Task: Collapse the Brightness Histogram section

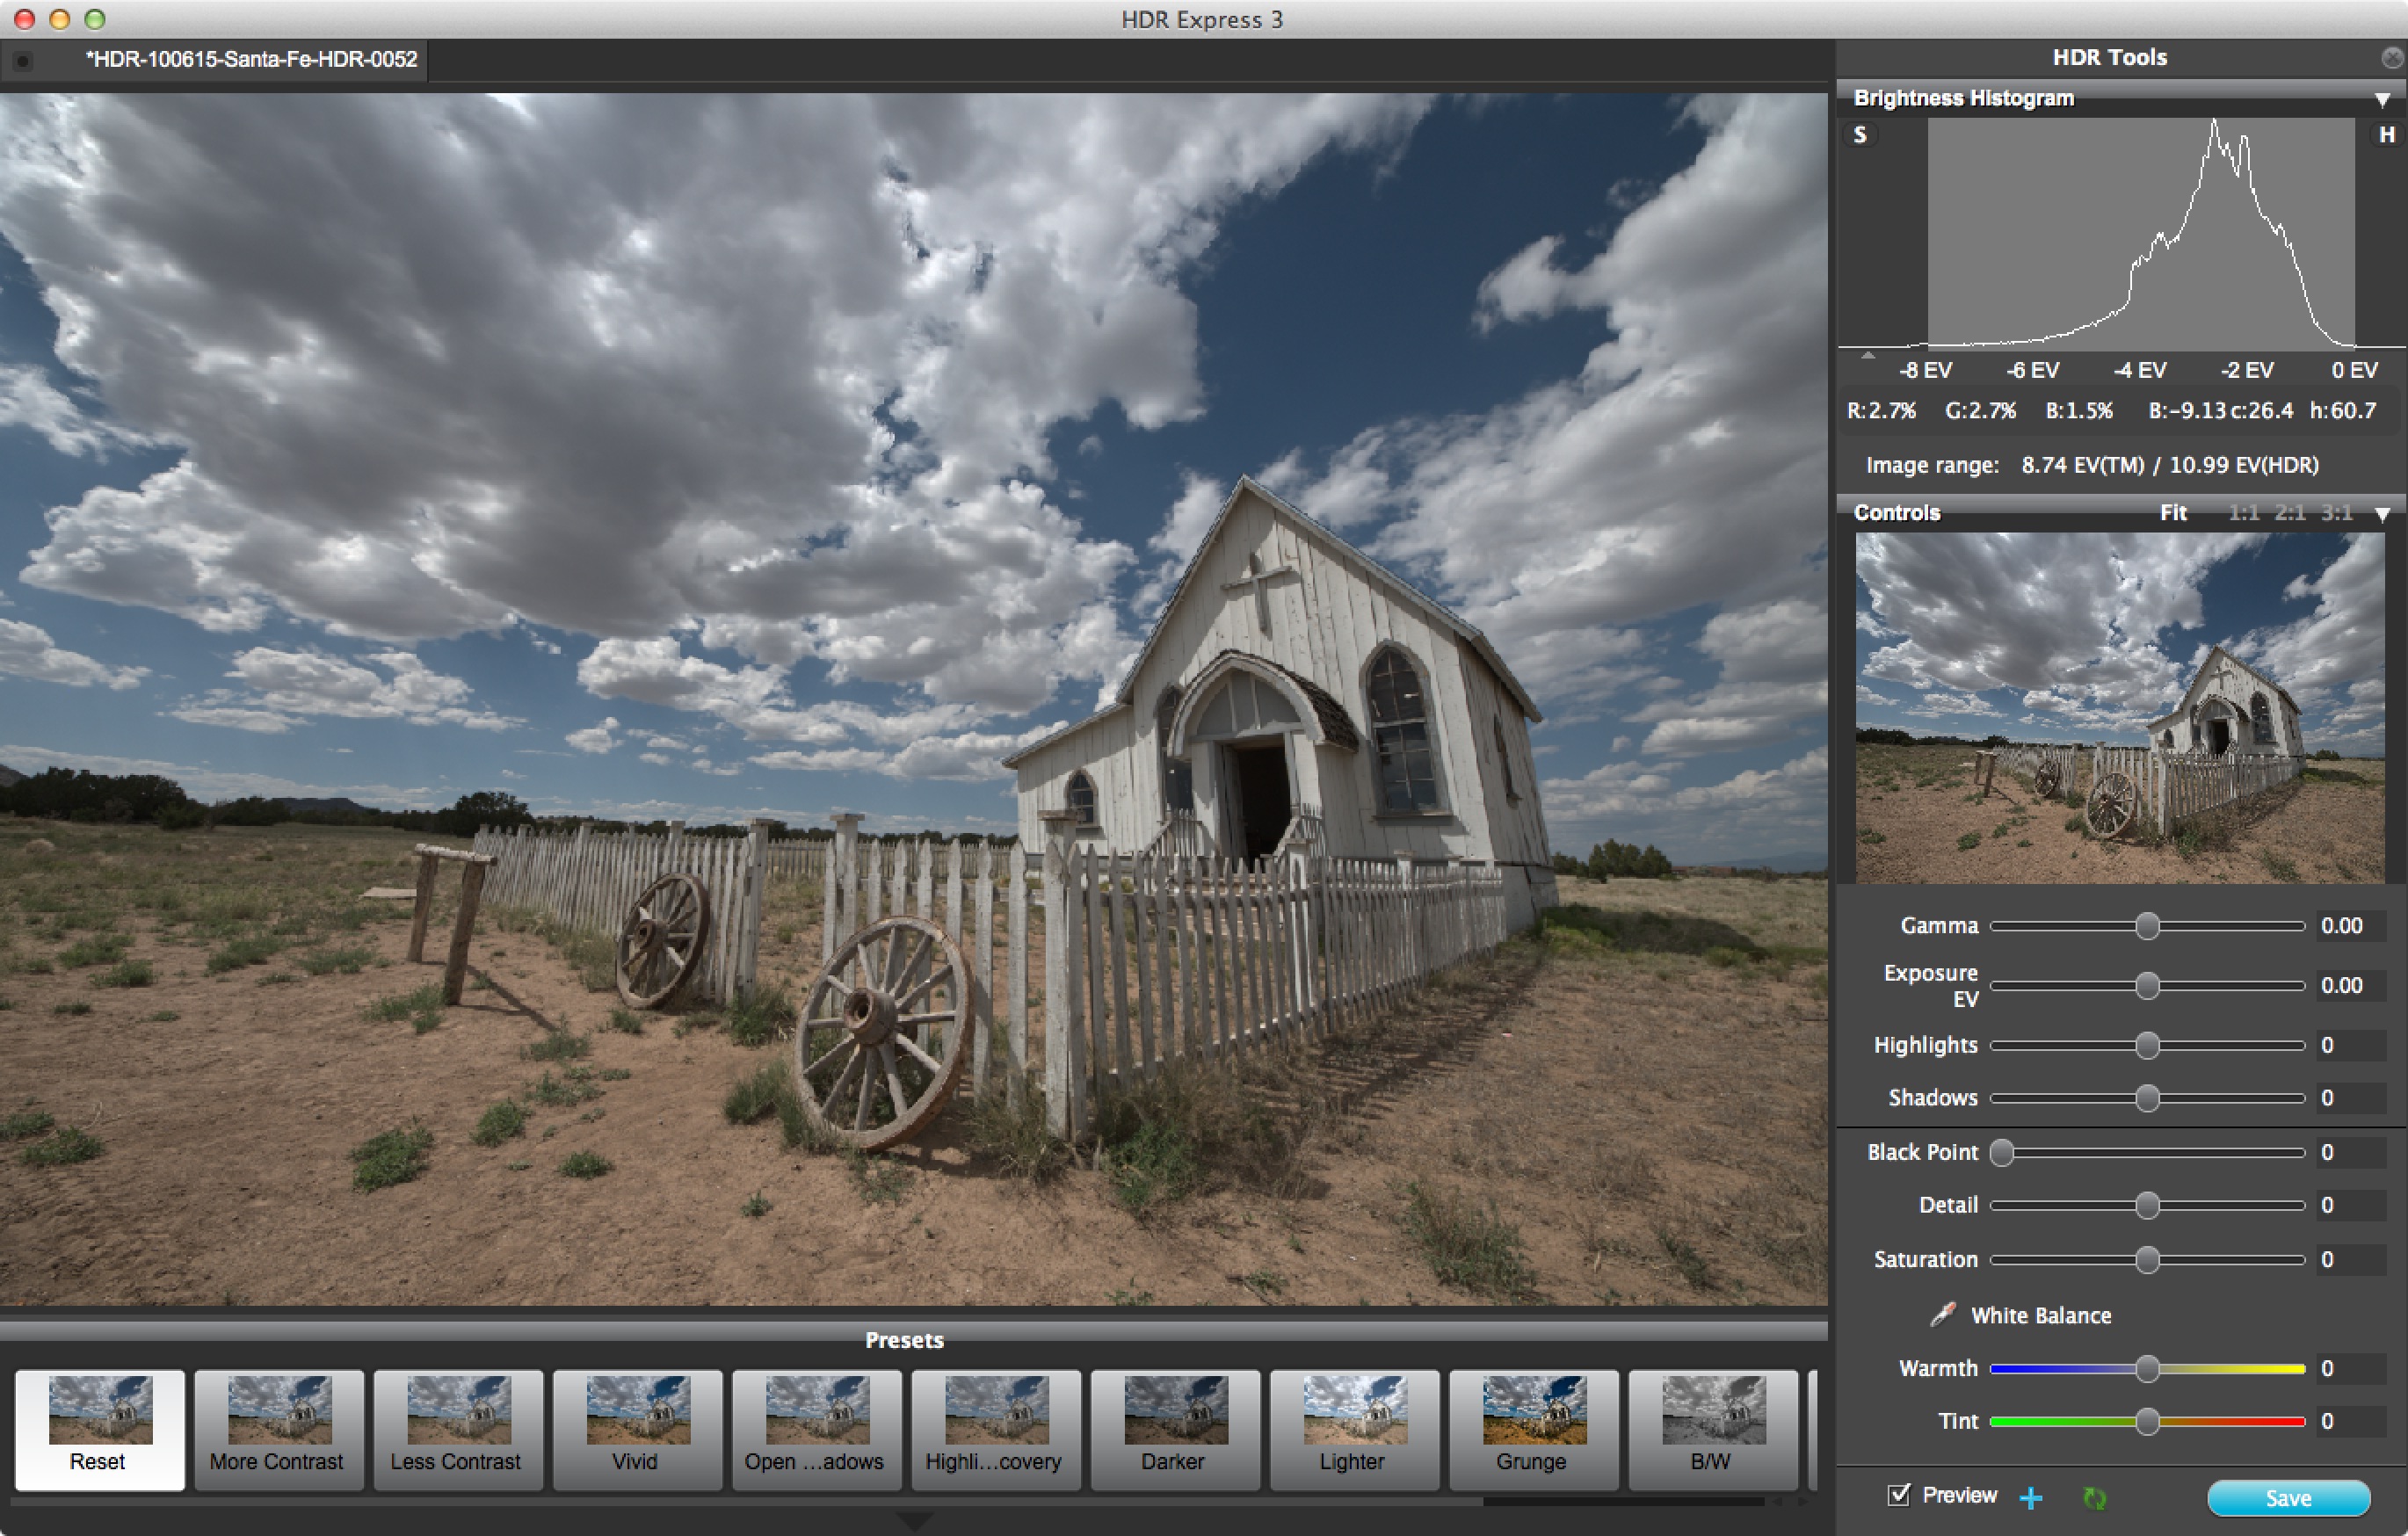Action: (2382, 99)
